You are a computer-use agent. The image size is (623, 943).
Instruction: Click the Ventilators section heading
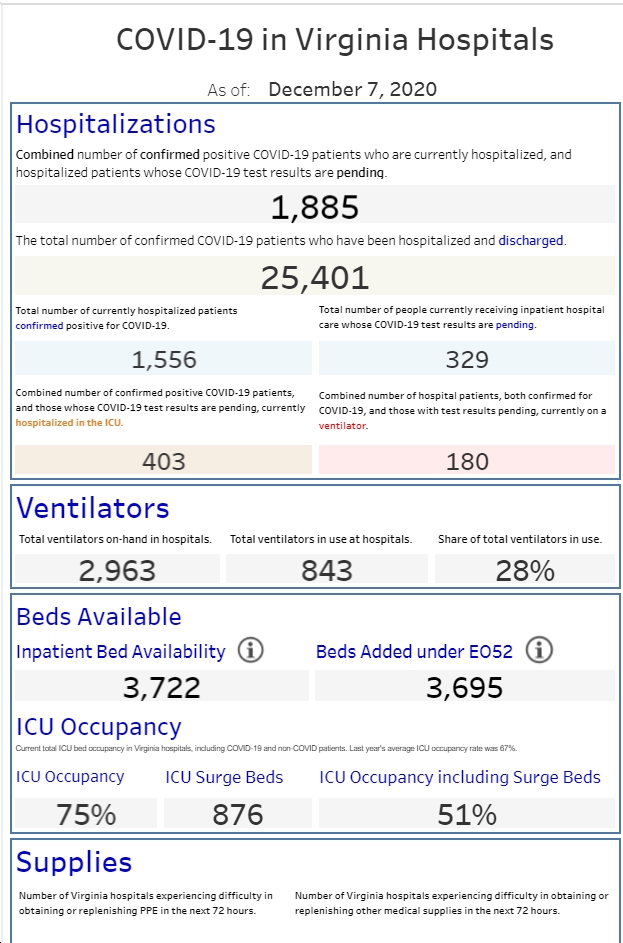[93, 508]
